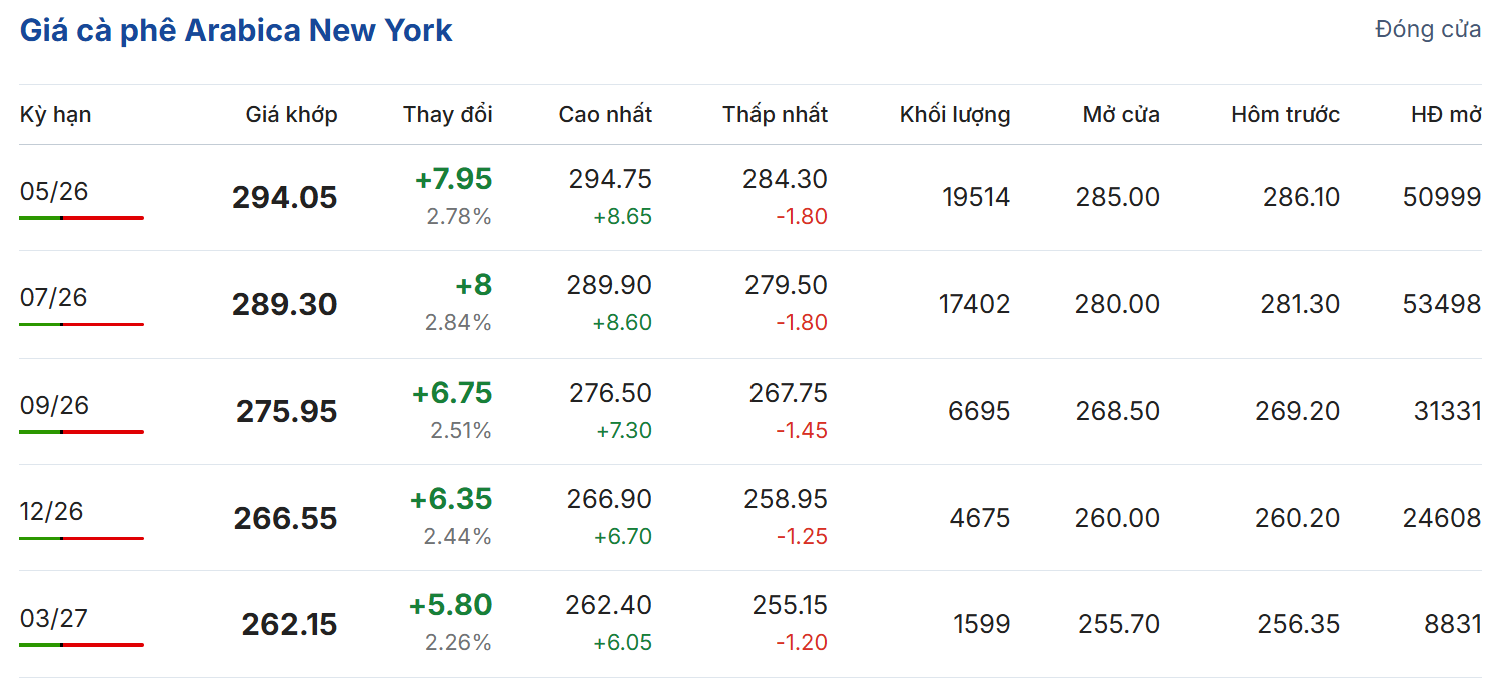Select the 'Khối lượng' column header
Viewport: 1498px width, 682px height.
click(x=954, y=115)
